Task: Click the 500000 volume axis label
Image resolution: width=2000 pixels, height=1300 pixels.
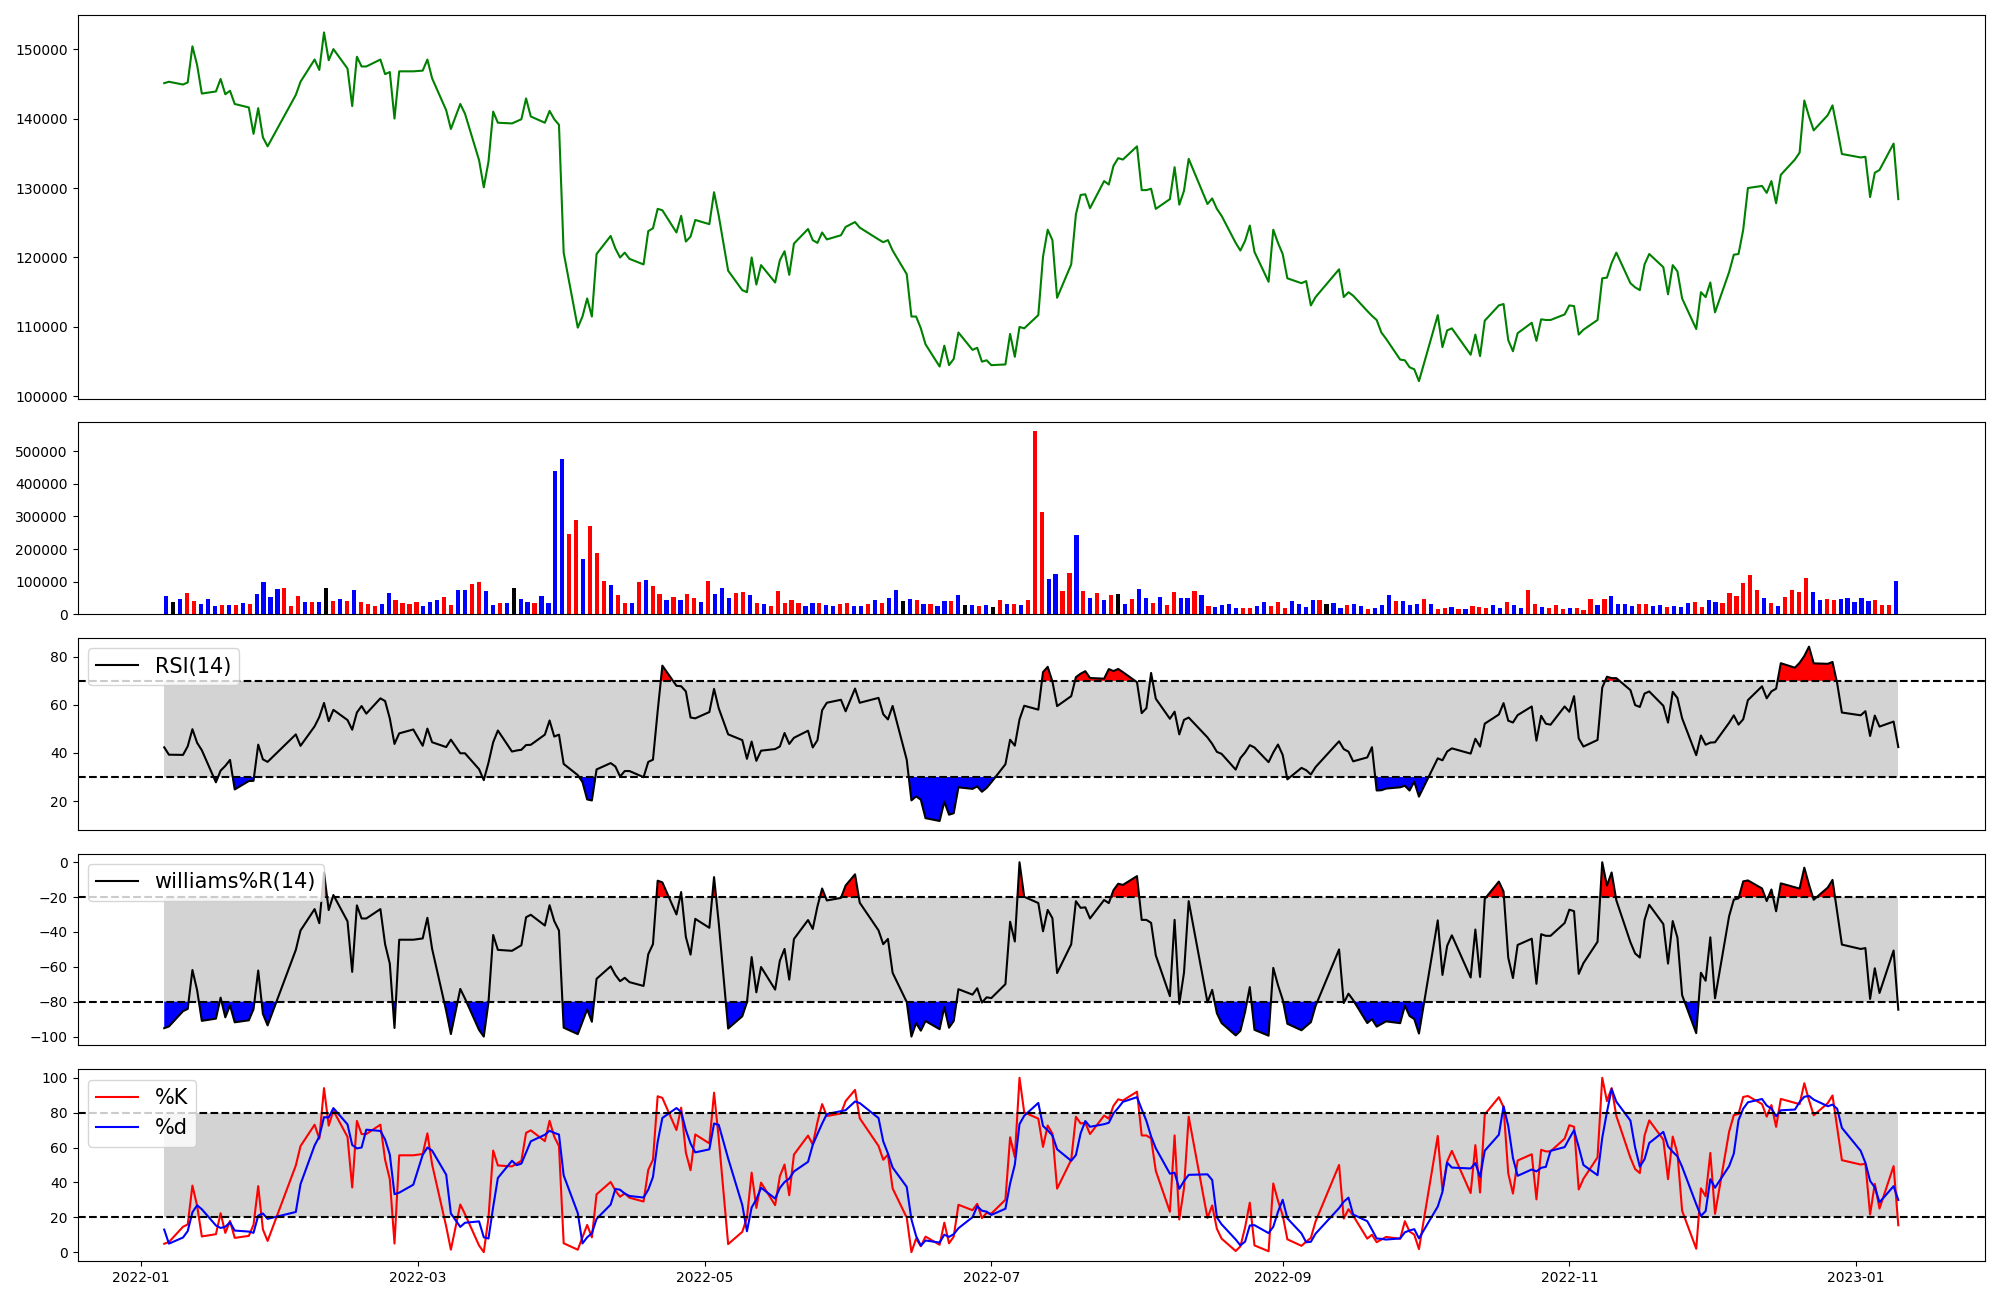Action: [42, 452]
